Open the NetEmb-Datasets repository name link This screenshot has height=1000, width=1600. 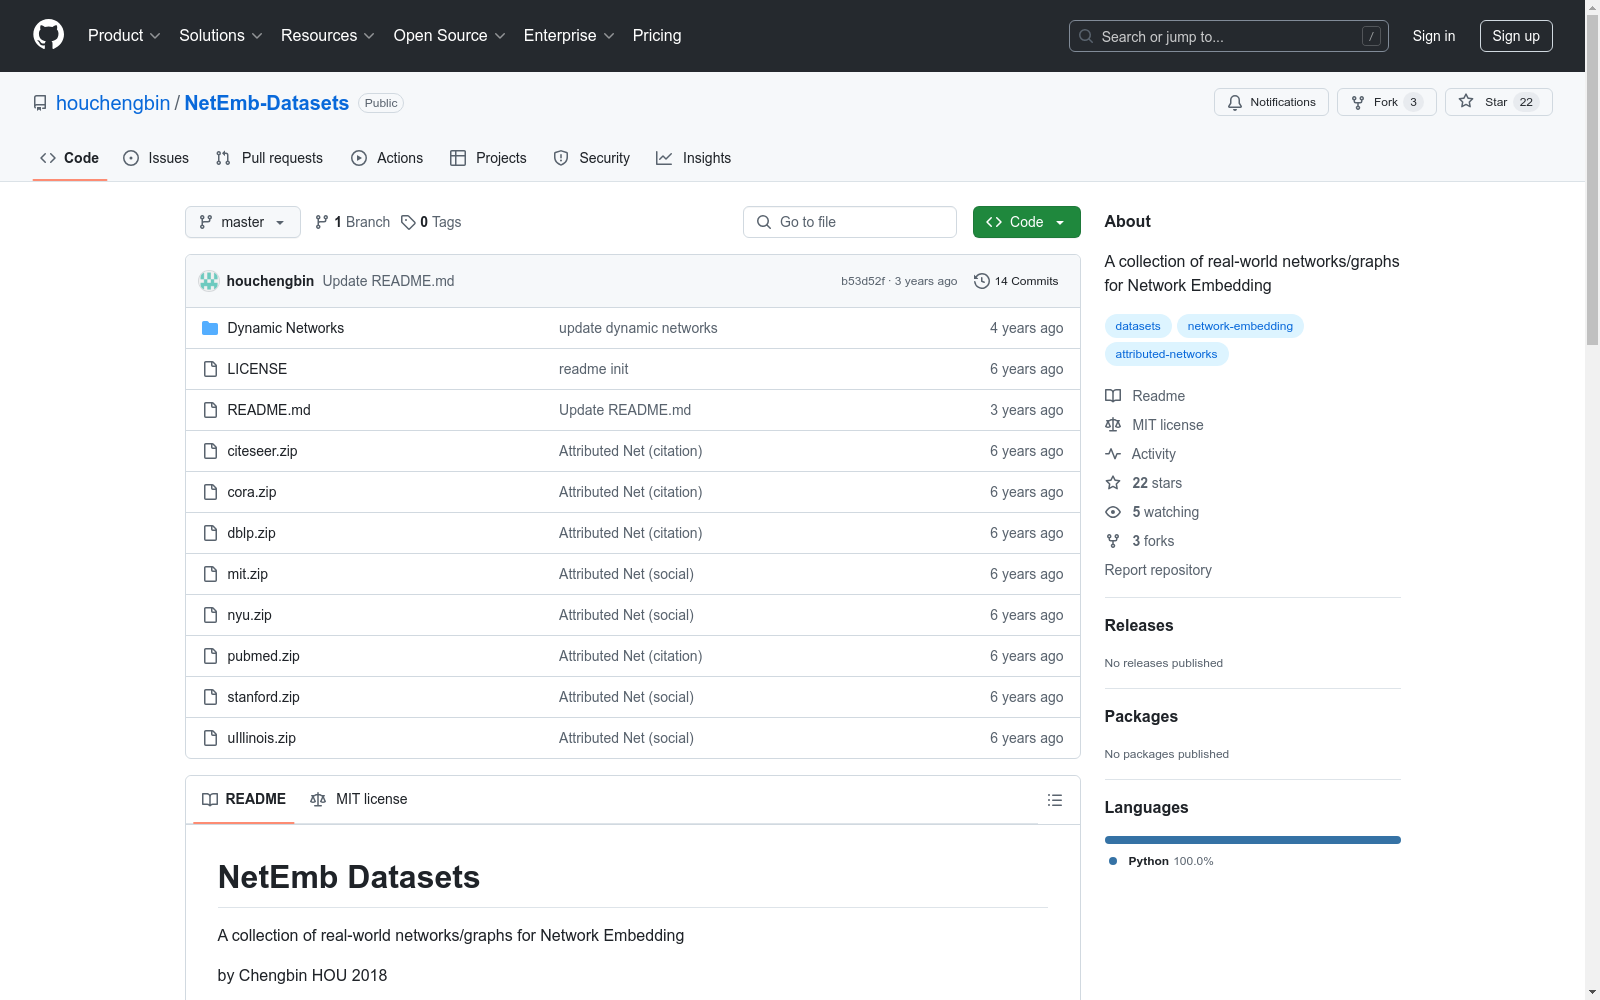[267, 103]
